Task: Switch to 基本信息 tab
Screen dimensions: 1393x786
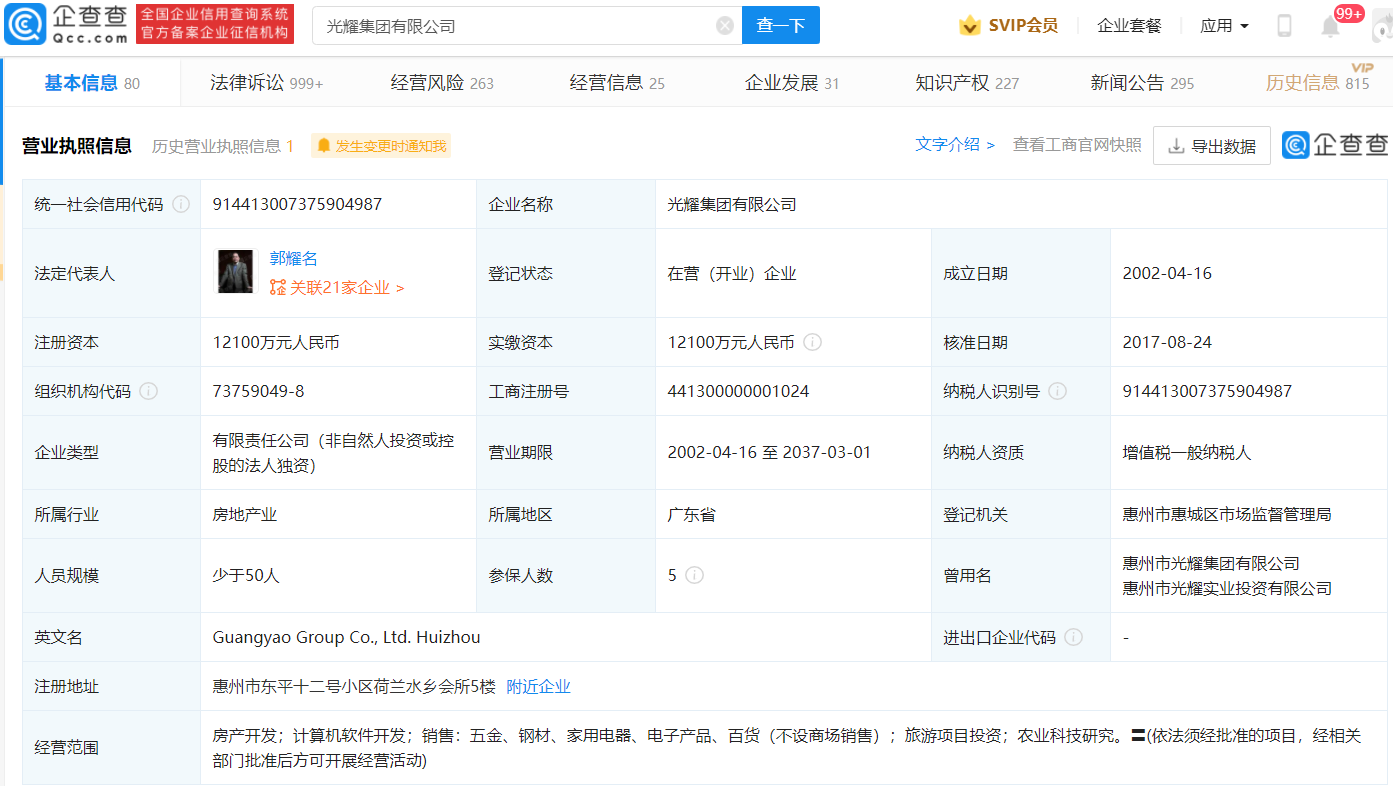Action: tap(92, 83)
